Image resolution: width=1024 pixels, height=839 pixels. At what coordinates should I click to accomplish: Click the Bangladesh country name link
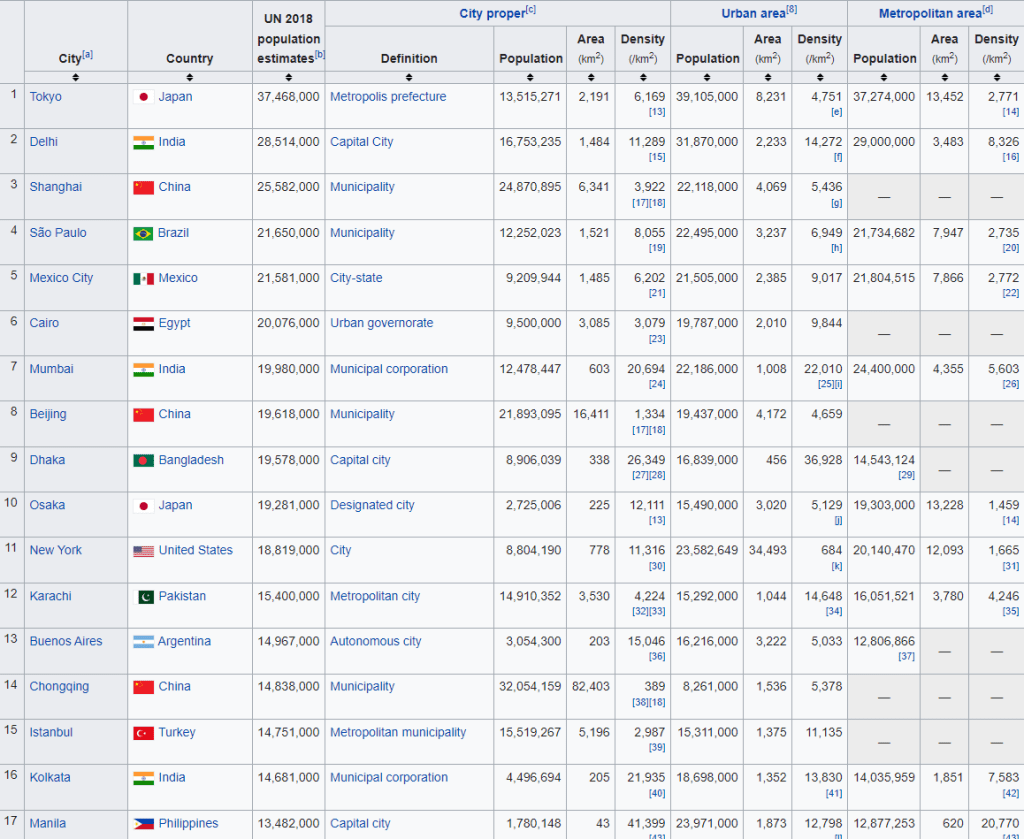[191, 461]
